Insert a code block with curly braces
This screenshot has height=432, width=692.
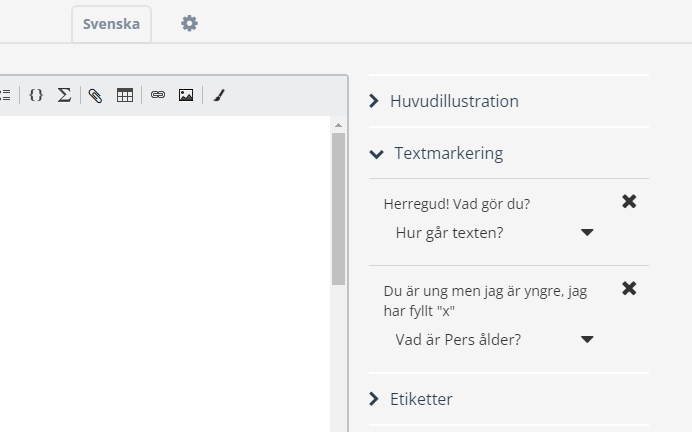(36, 95)
